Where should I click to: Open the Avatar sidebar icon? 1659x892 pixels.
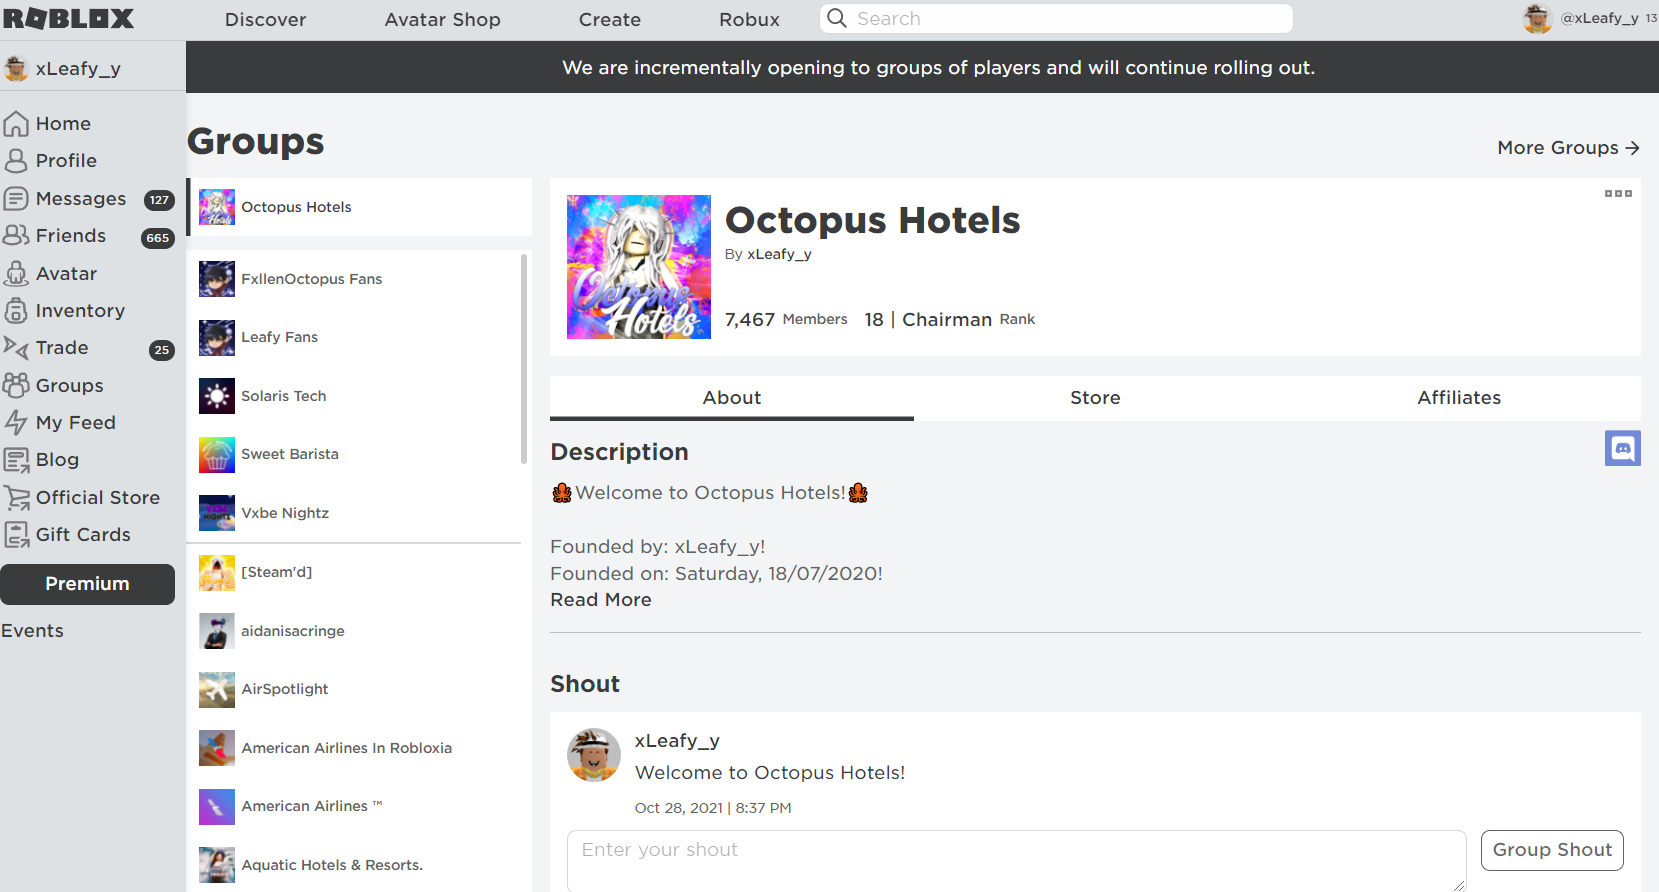tap(16, 273)
